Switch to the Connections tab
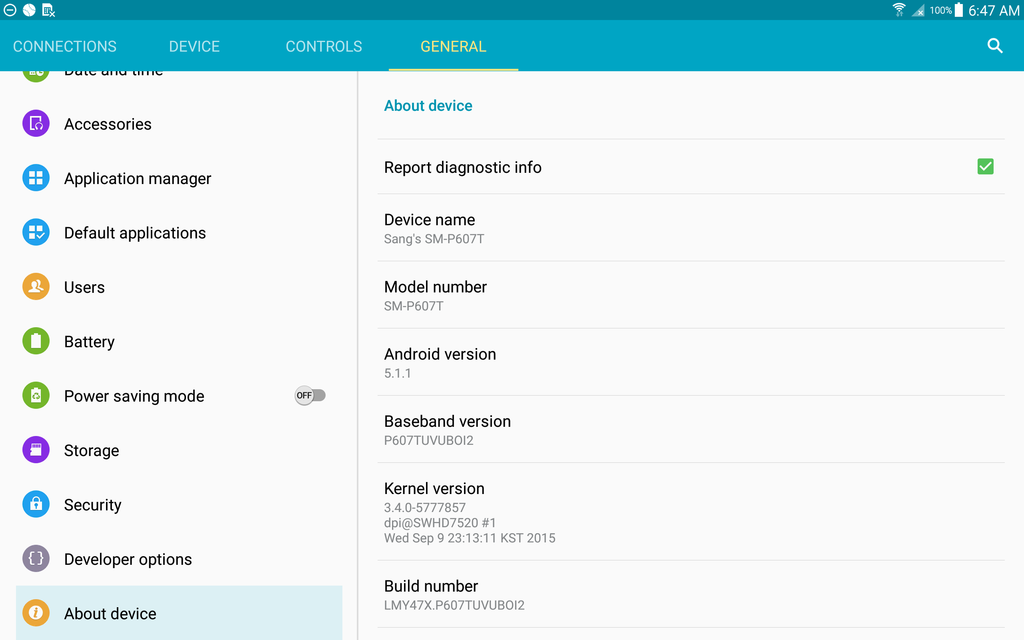This screenshot has width=1024, height=640. [65, 46]
